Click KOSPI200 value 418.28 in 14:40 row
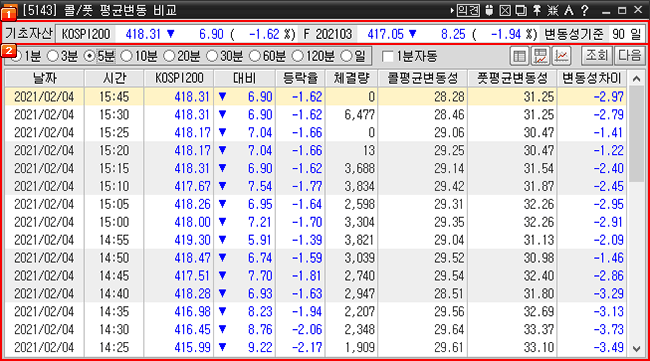This screenshot has height=361, width=650. 192,294
